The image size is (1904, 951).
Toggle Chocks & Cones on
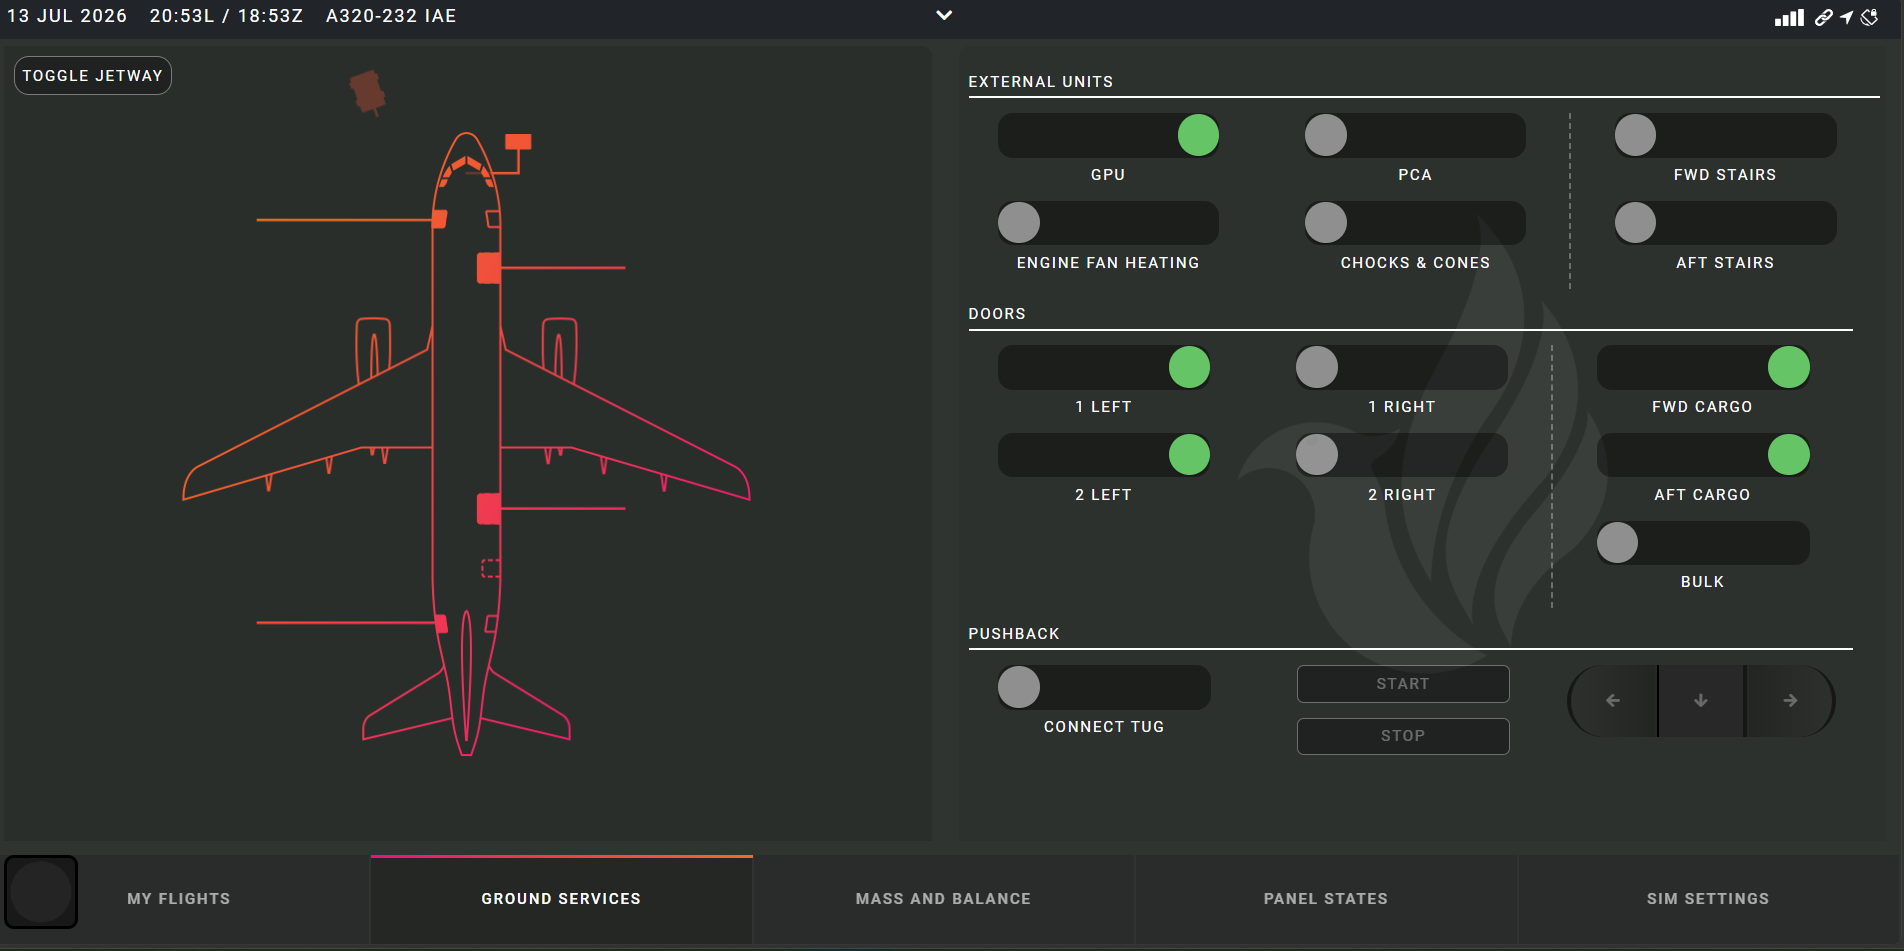[x=1415, y=223]
